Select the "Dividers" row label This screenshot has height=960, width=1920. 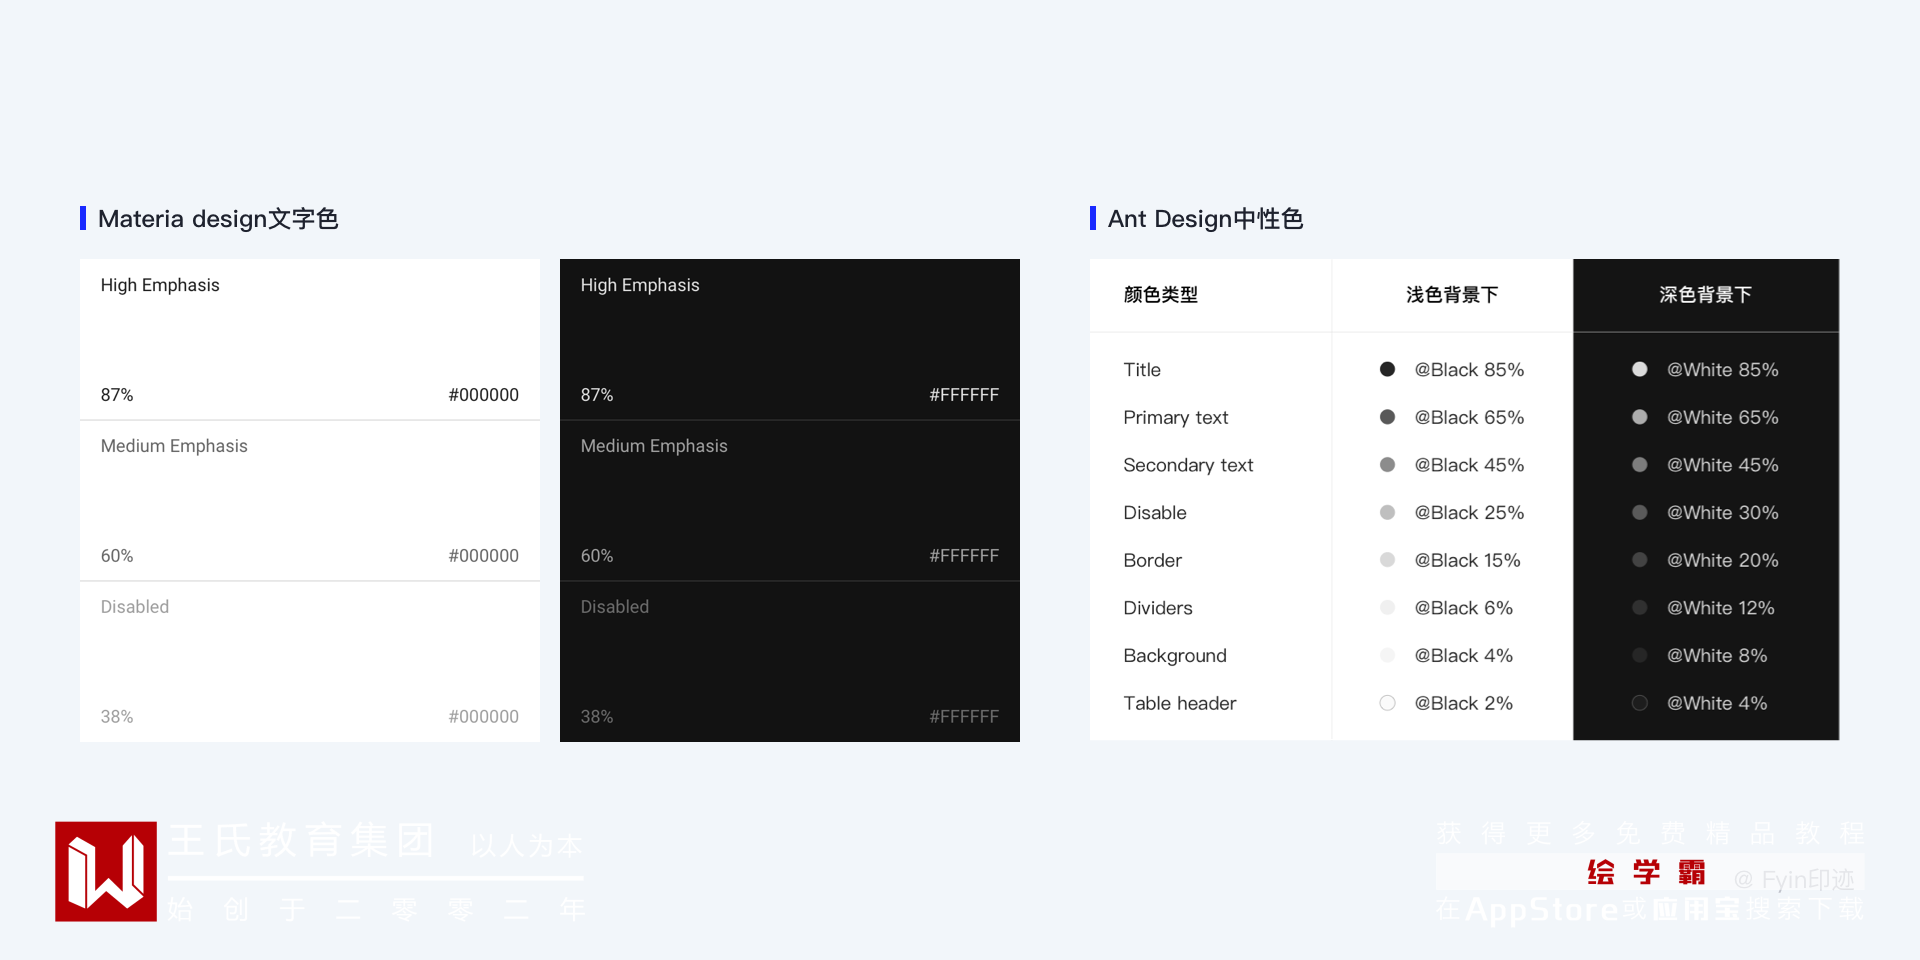(1158, 608)
